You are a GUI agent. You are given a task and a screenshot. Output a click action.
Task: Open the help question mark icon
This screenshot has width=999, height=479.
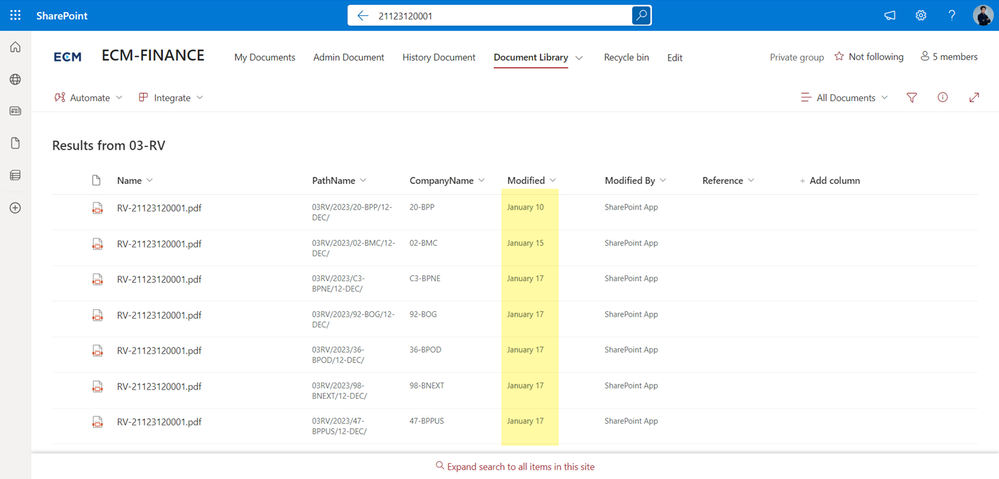(951, 16)
